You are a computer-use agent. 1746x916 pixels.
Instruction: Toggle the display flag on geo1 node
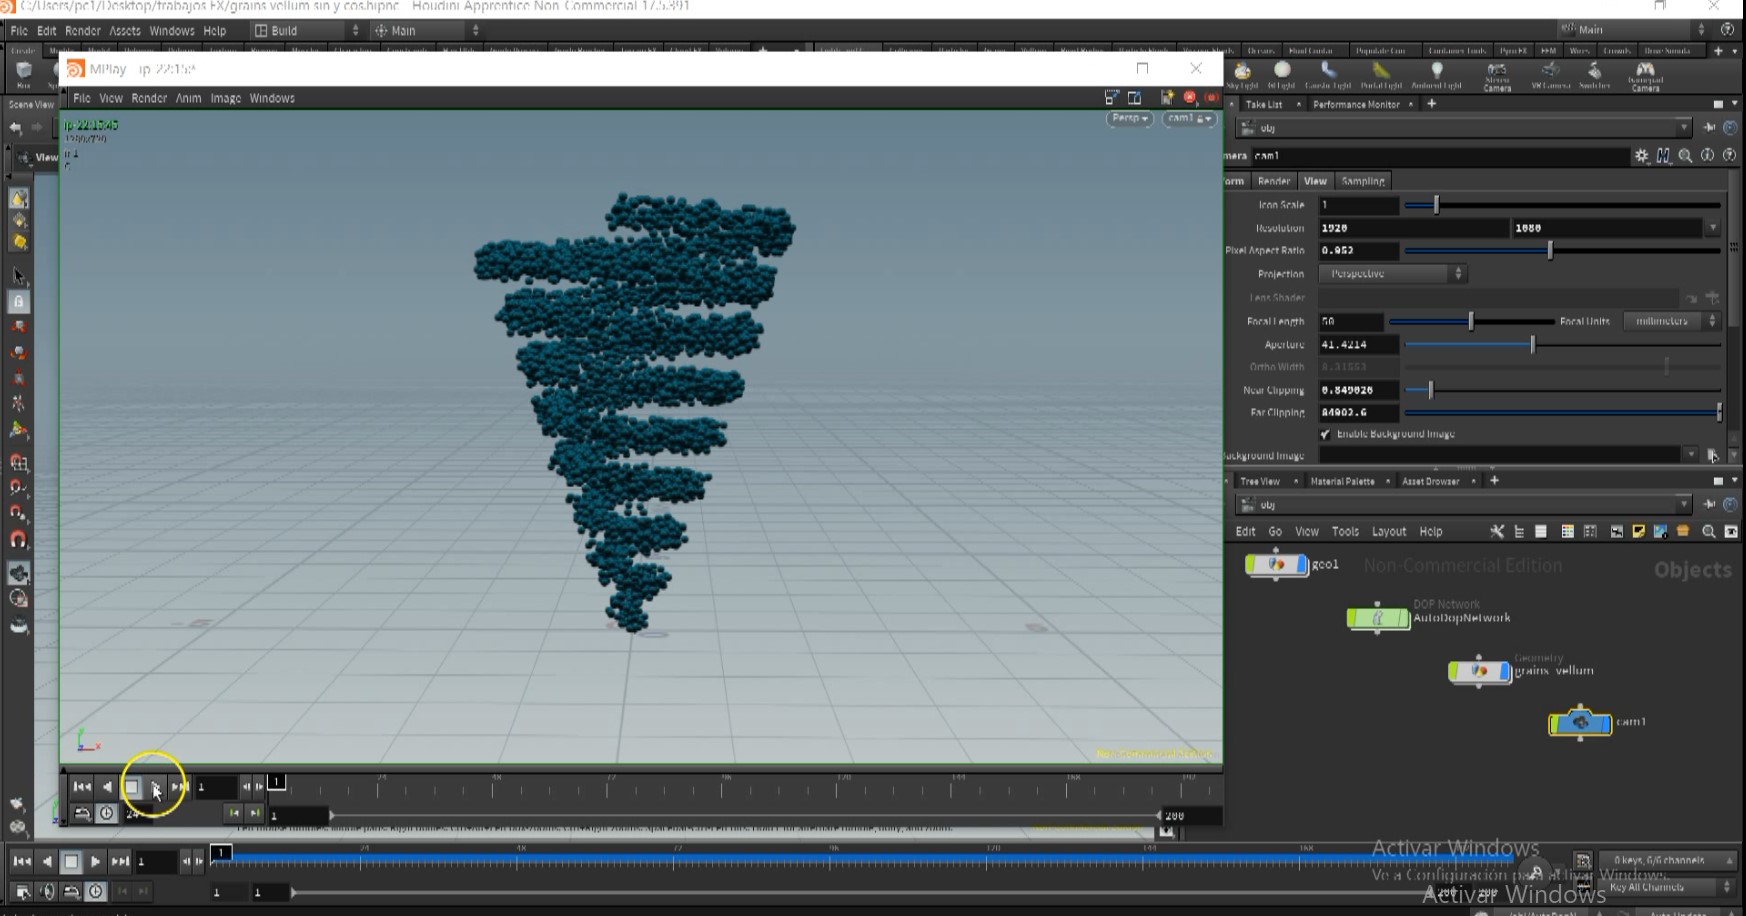1302,565
